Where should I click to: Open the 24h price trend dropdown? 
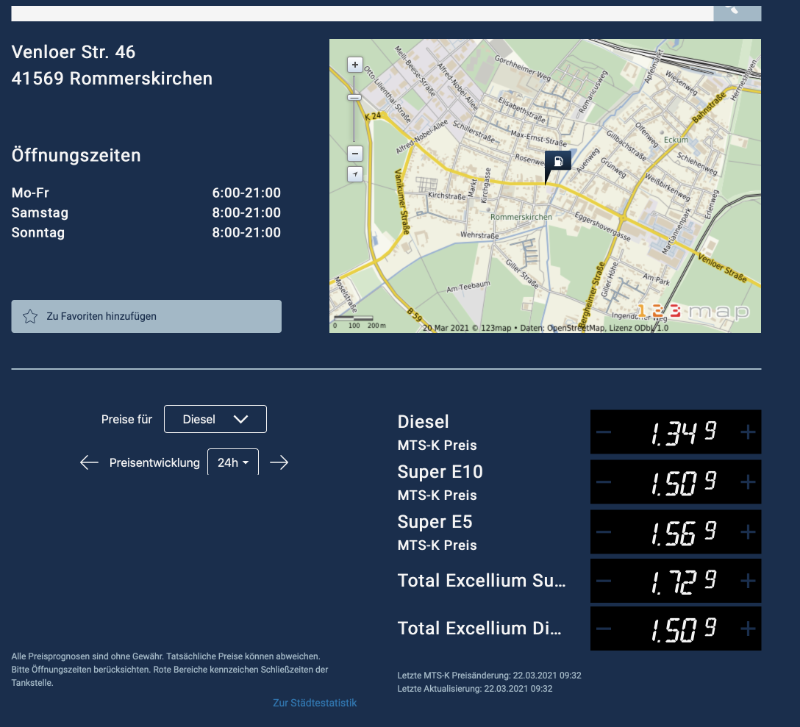(232, 462)
